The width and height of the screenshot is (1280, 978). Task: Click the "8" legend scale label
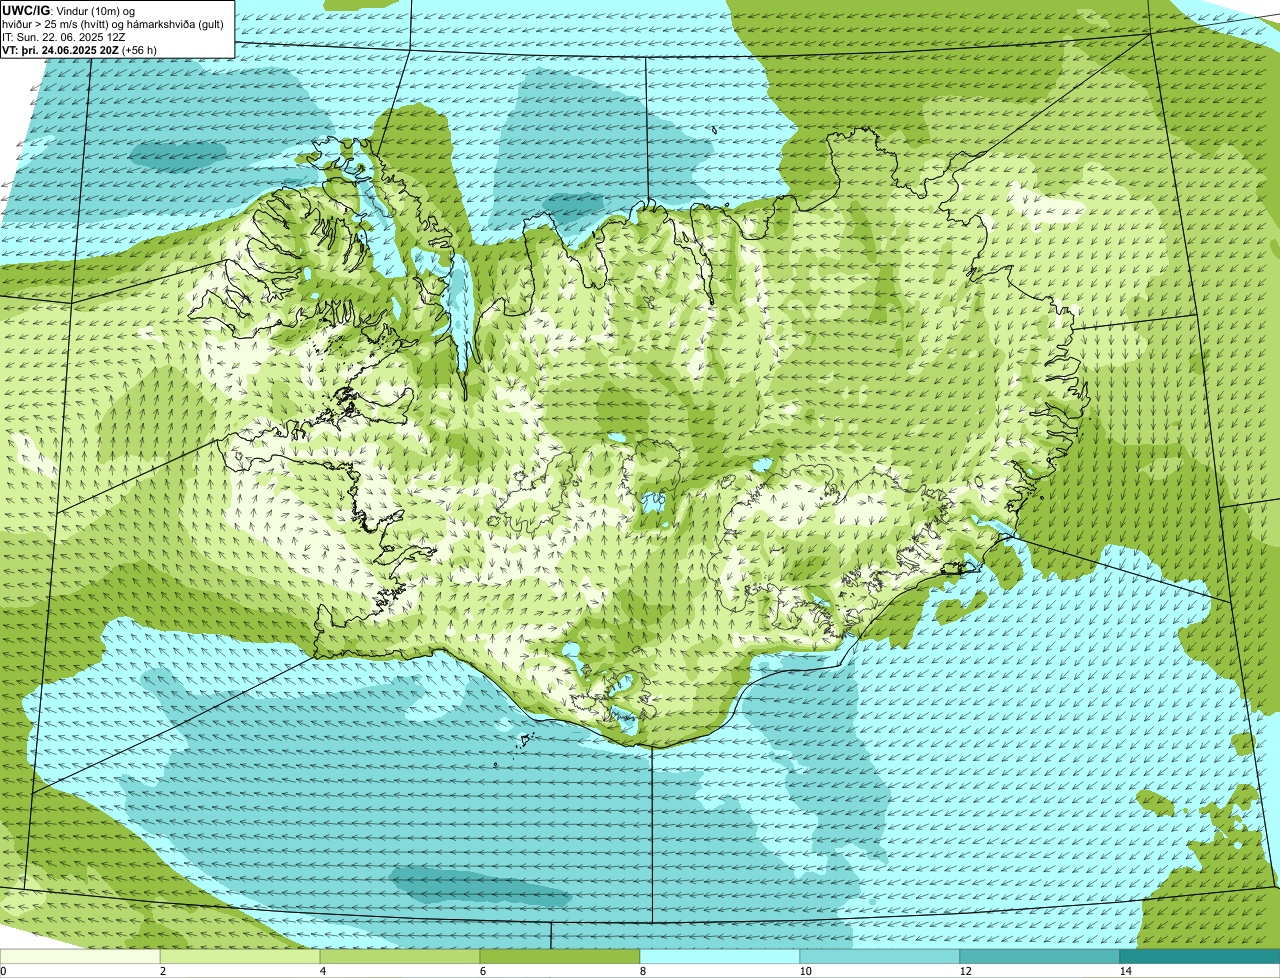tap(642, 971)
